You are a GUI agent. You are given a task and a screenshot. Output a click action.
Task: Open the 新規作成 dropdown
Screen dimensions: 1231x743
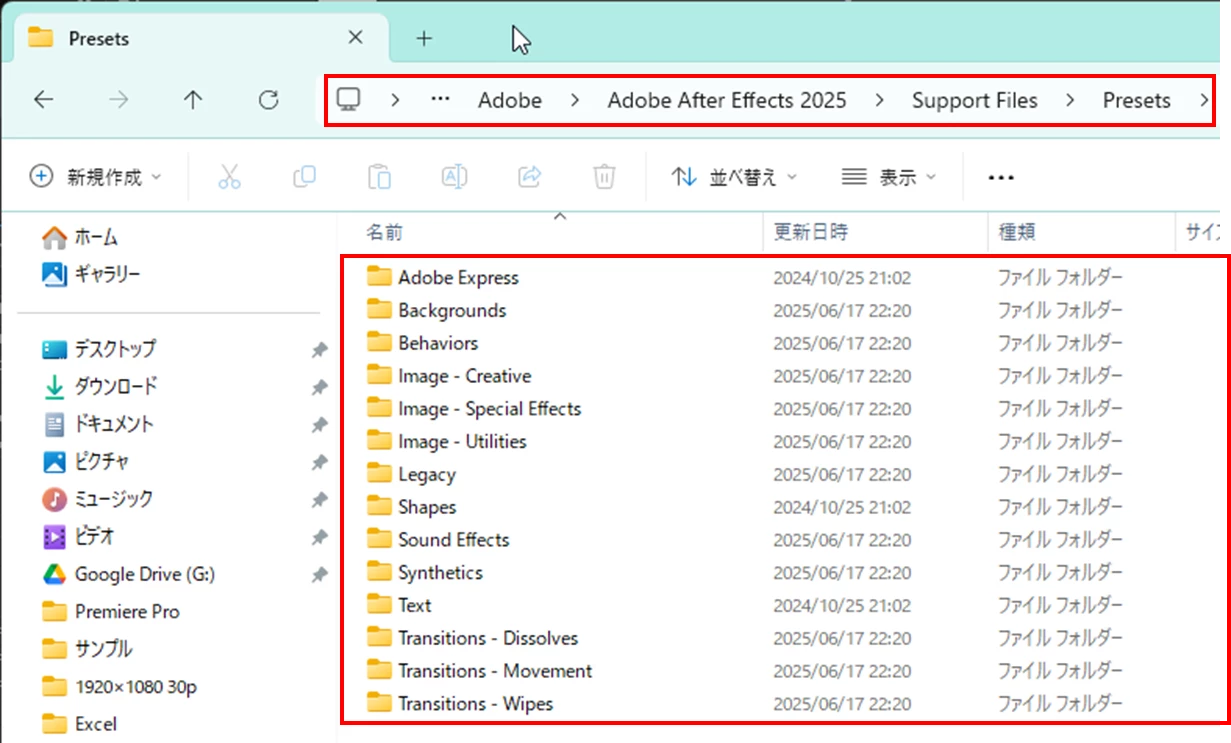tap(95, 177)
